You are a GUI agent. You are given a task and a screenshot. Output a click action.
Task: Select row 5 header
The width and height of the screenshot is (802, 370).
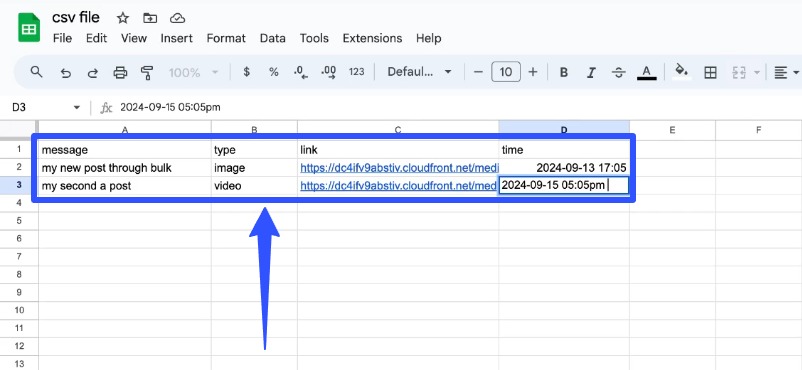(19, 221)
